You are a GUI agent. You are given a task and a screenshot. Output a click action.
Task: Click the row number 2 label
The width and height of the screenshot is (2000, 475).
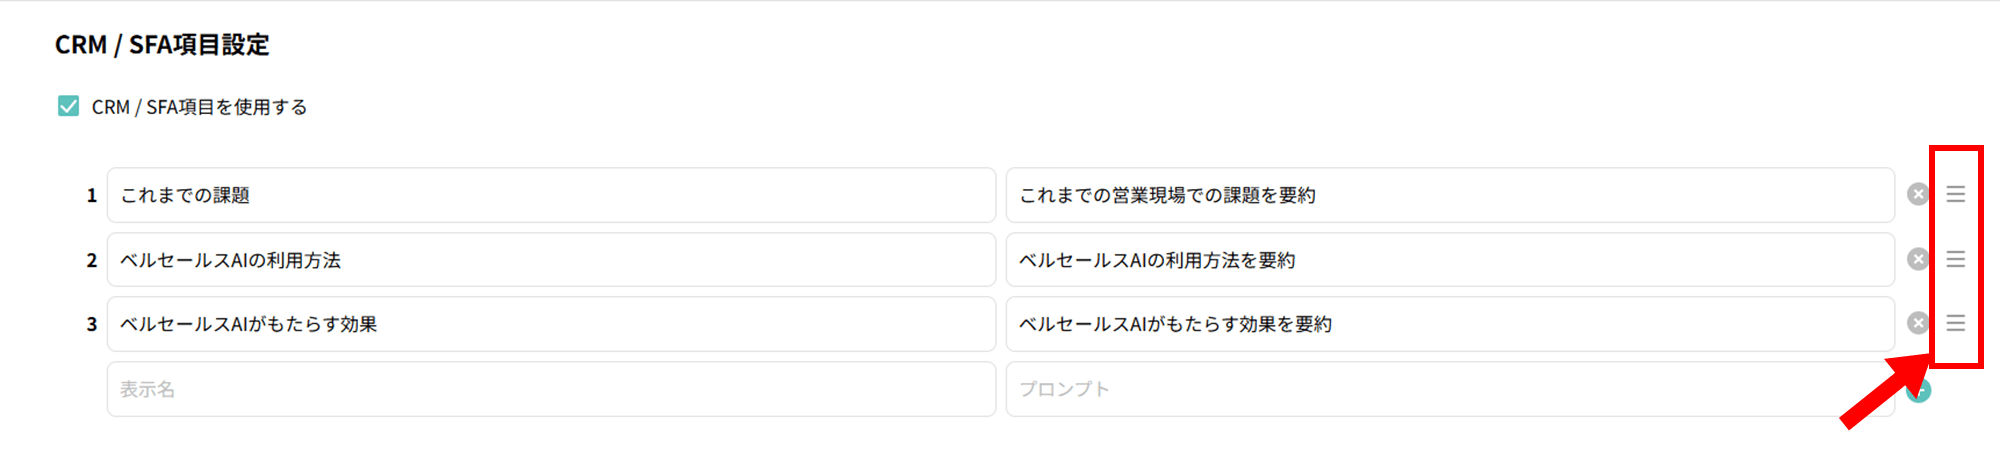[92, 260]
